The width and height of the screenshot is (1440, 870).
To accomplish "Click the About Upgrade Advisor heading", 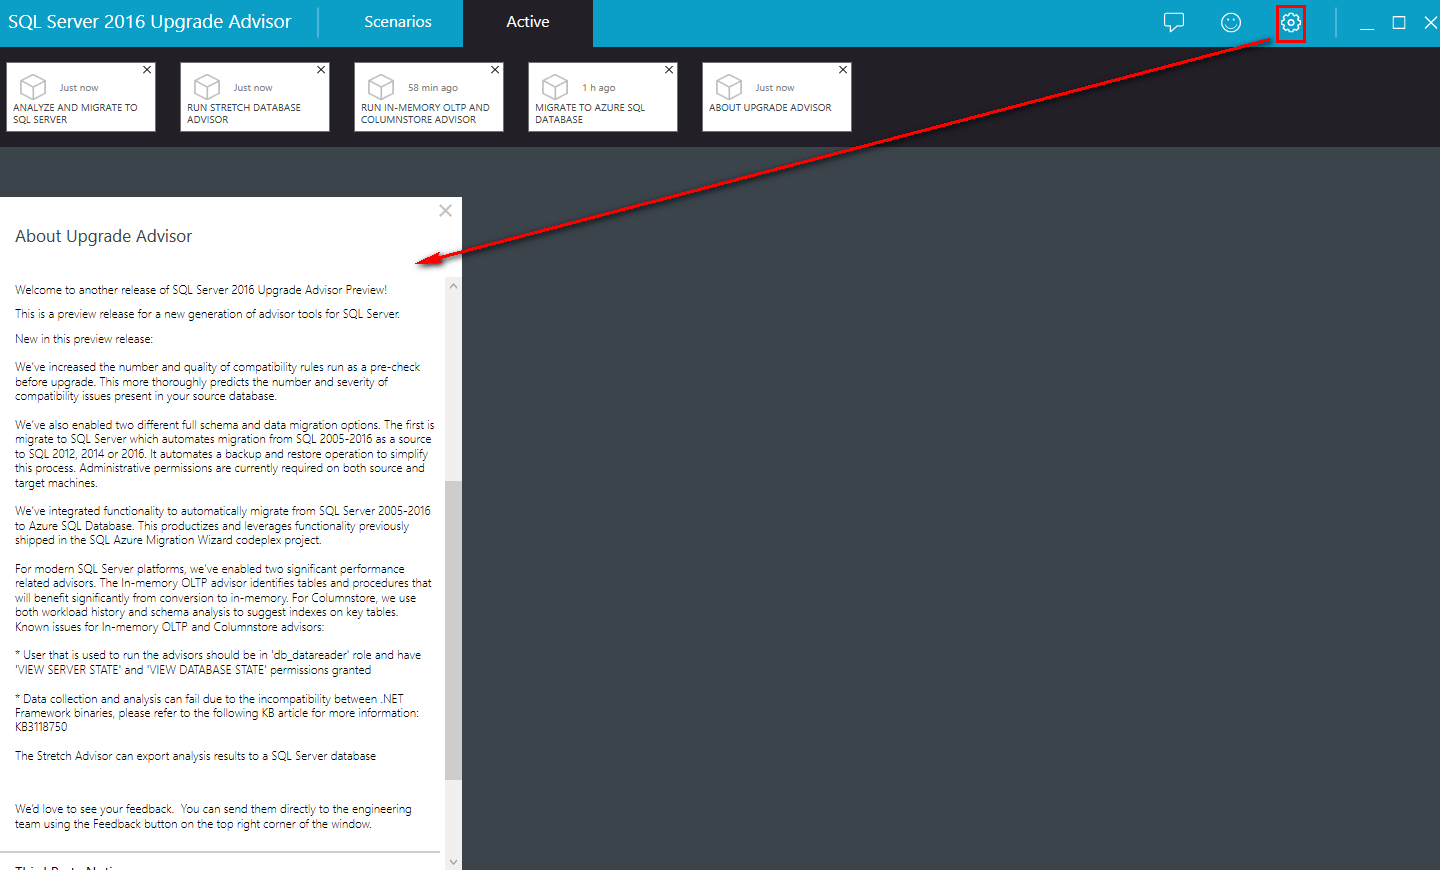I will (x=104, y=236).
